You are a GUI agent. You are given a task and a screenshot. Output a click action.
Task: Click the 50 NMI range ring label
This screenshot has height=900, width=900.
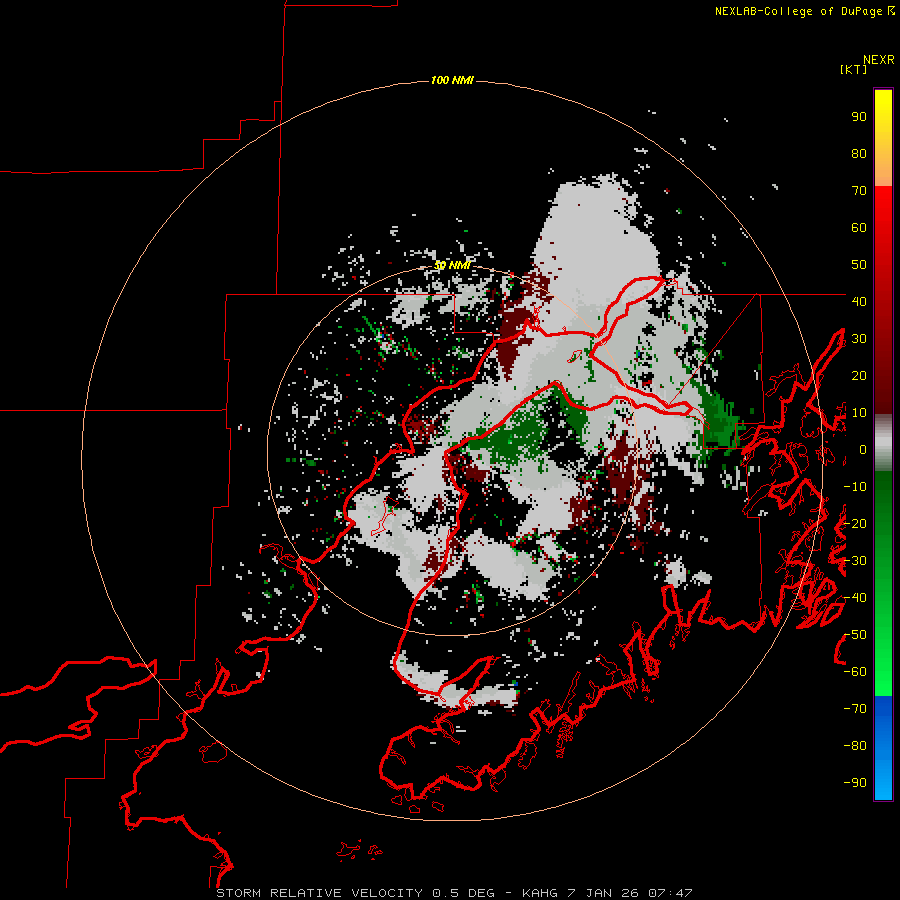pos(452,265)
